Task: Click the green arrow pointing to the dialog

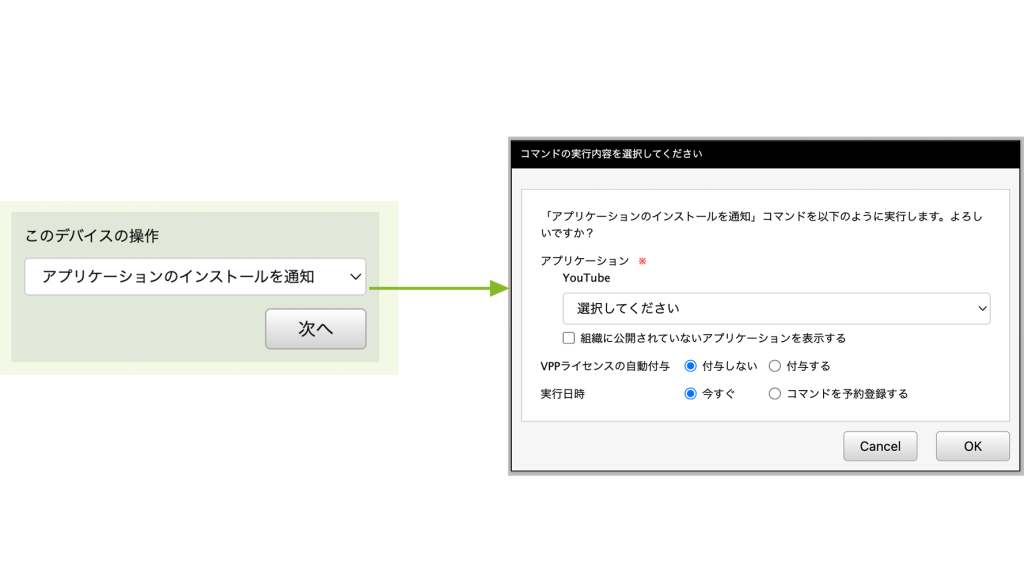Action: click(x=440, y=289)
